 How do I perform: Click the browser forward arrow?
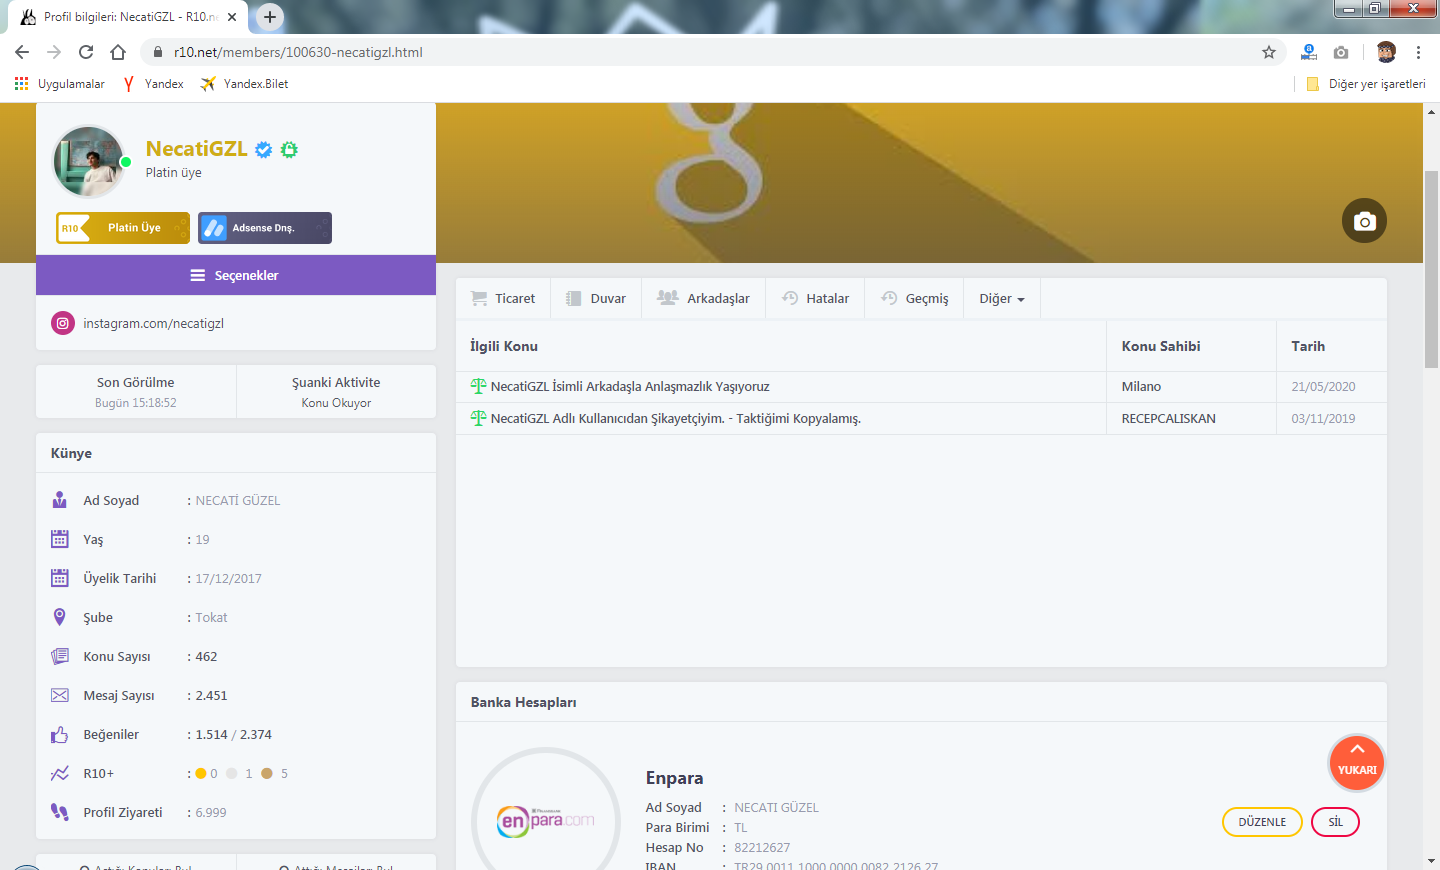[x=54, y=52]
